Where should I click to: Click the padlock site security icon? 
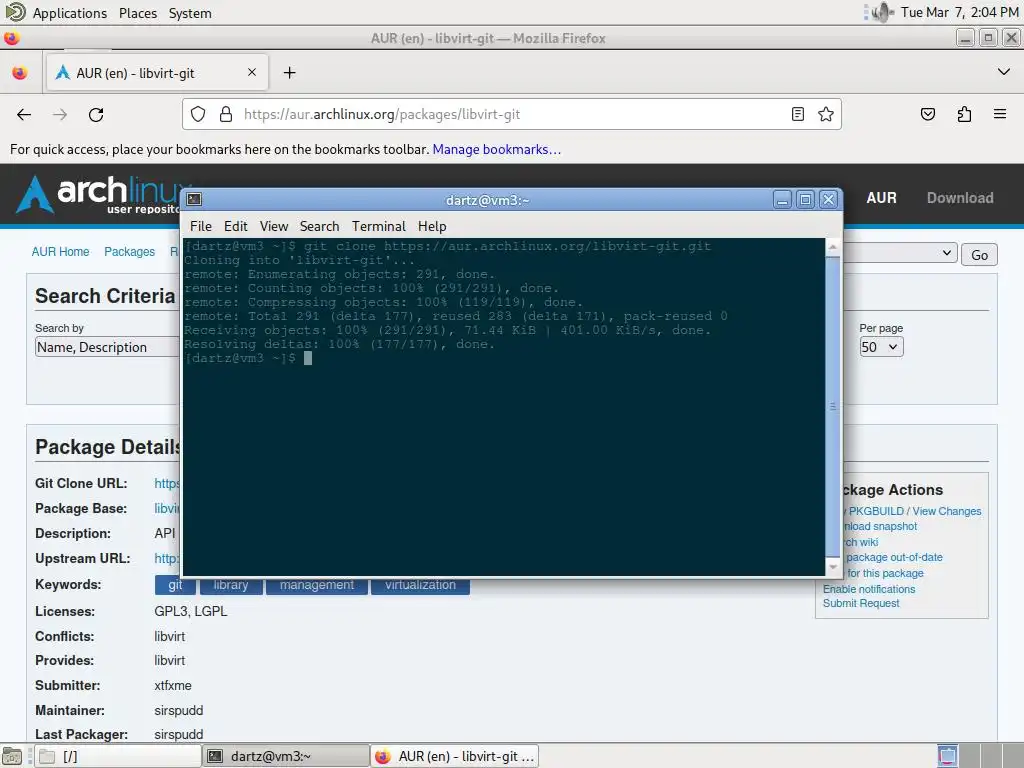[x=226, y=114]
